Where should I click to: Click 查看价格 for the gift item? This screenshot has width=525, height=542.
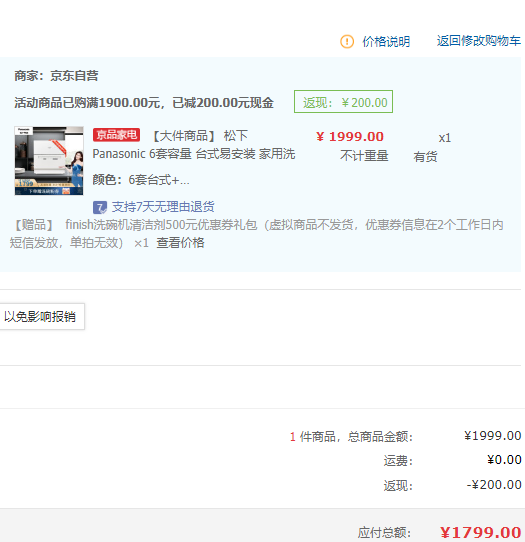(180, 243)
